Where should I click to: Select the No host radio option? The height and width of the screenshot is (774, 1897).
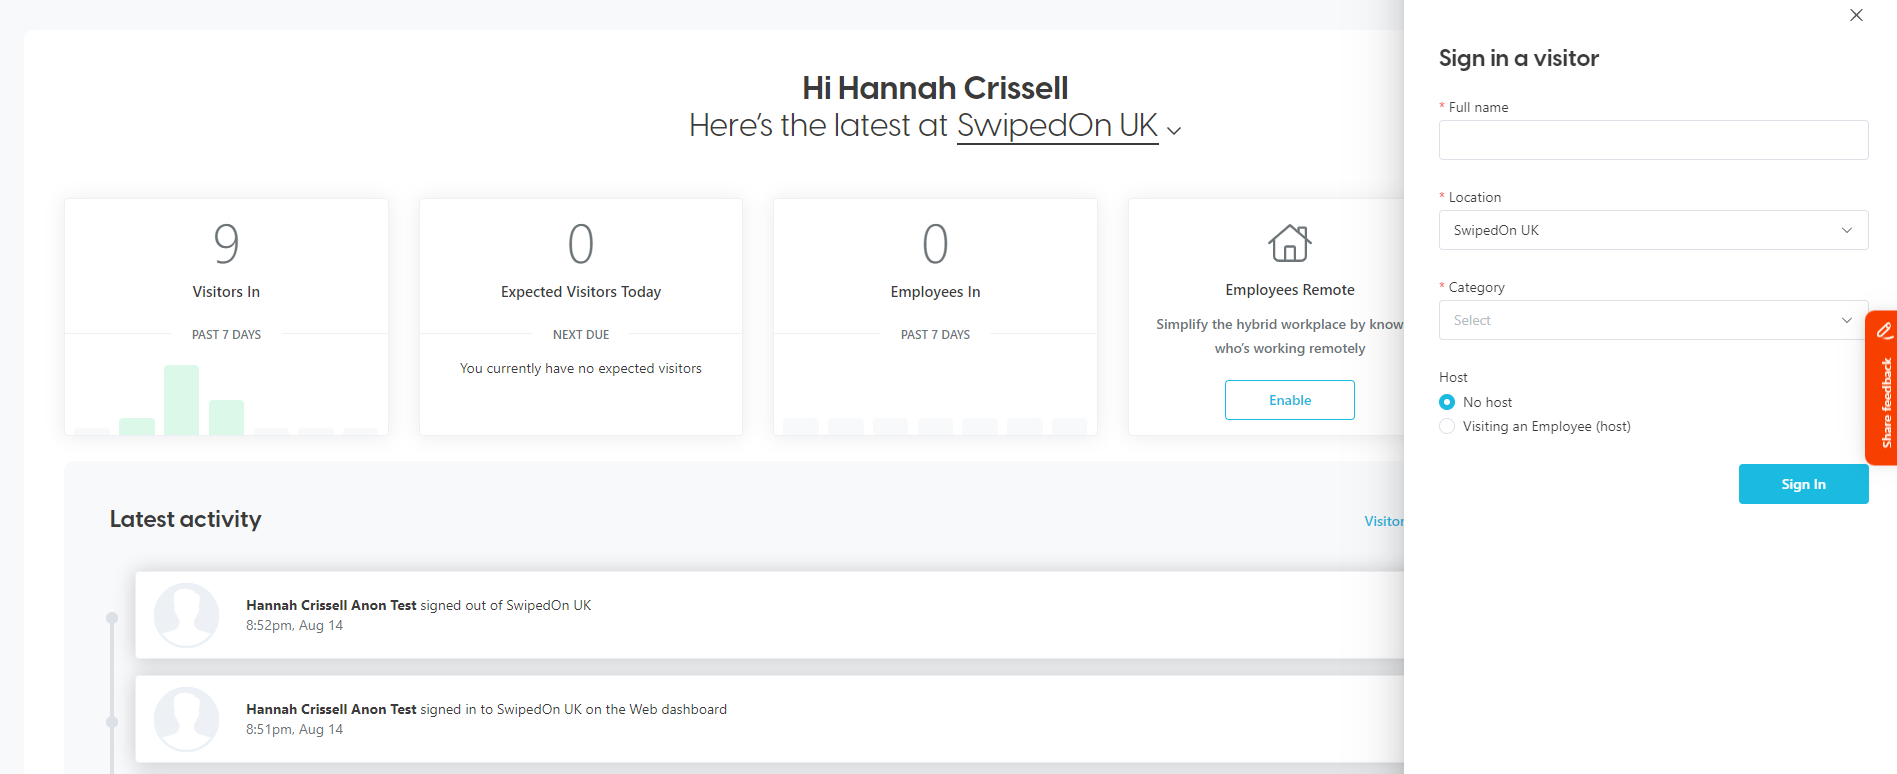point(1447,402)
